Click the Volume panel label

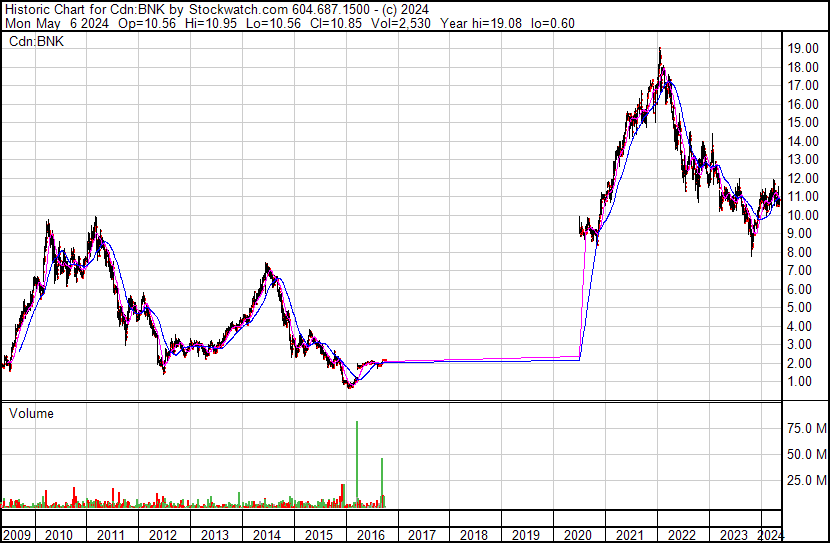click(31, 413)
